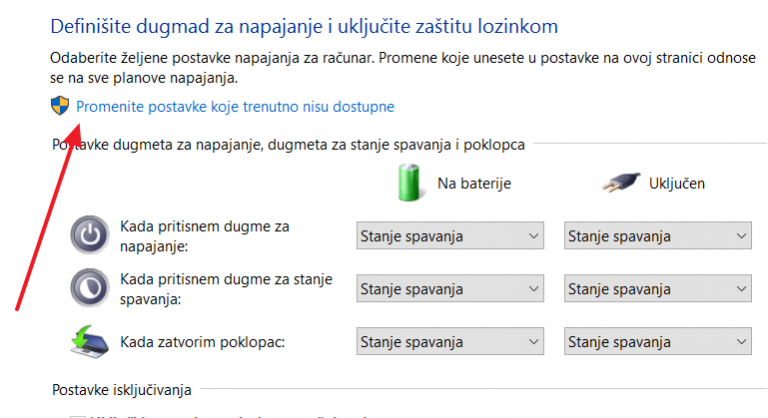768x418 pixels.
Task: Expand sleep button dropdown under Na baterije
Action: [x=450, y=289]
